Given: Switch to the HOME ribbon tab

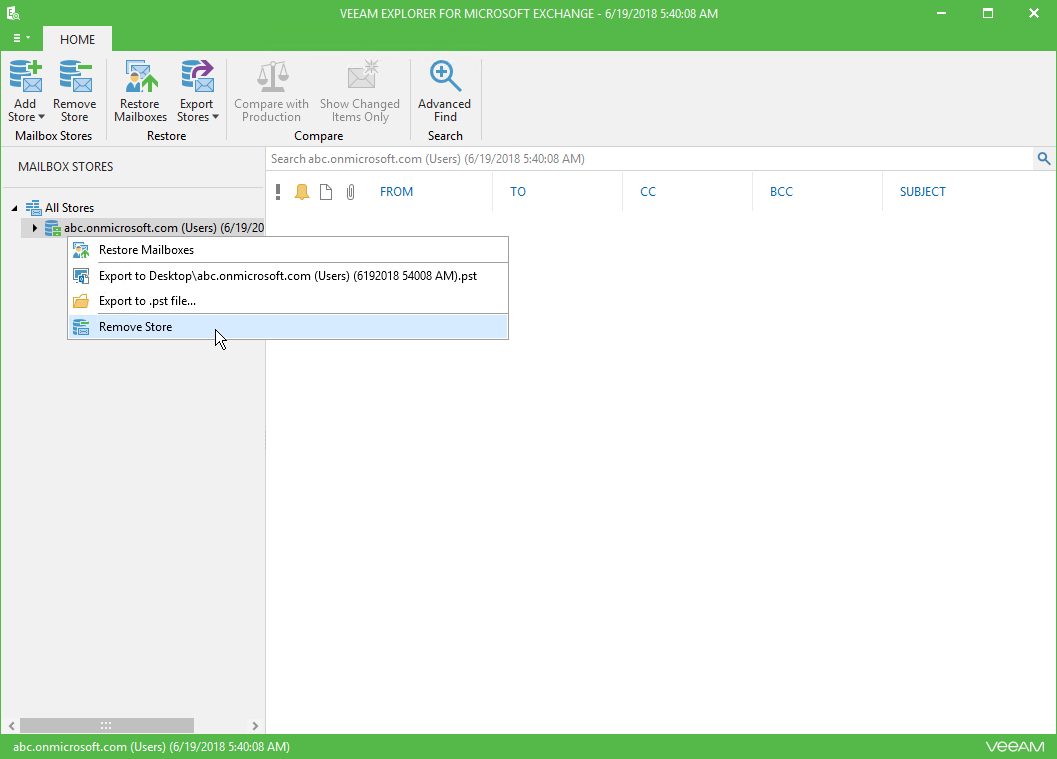Looking at the screenshot, I should pos(78,39).
